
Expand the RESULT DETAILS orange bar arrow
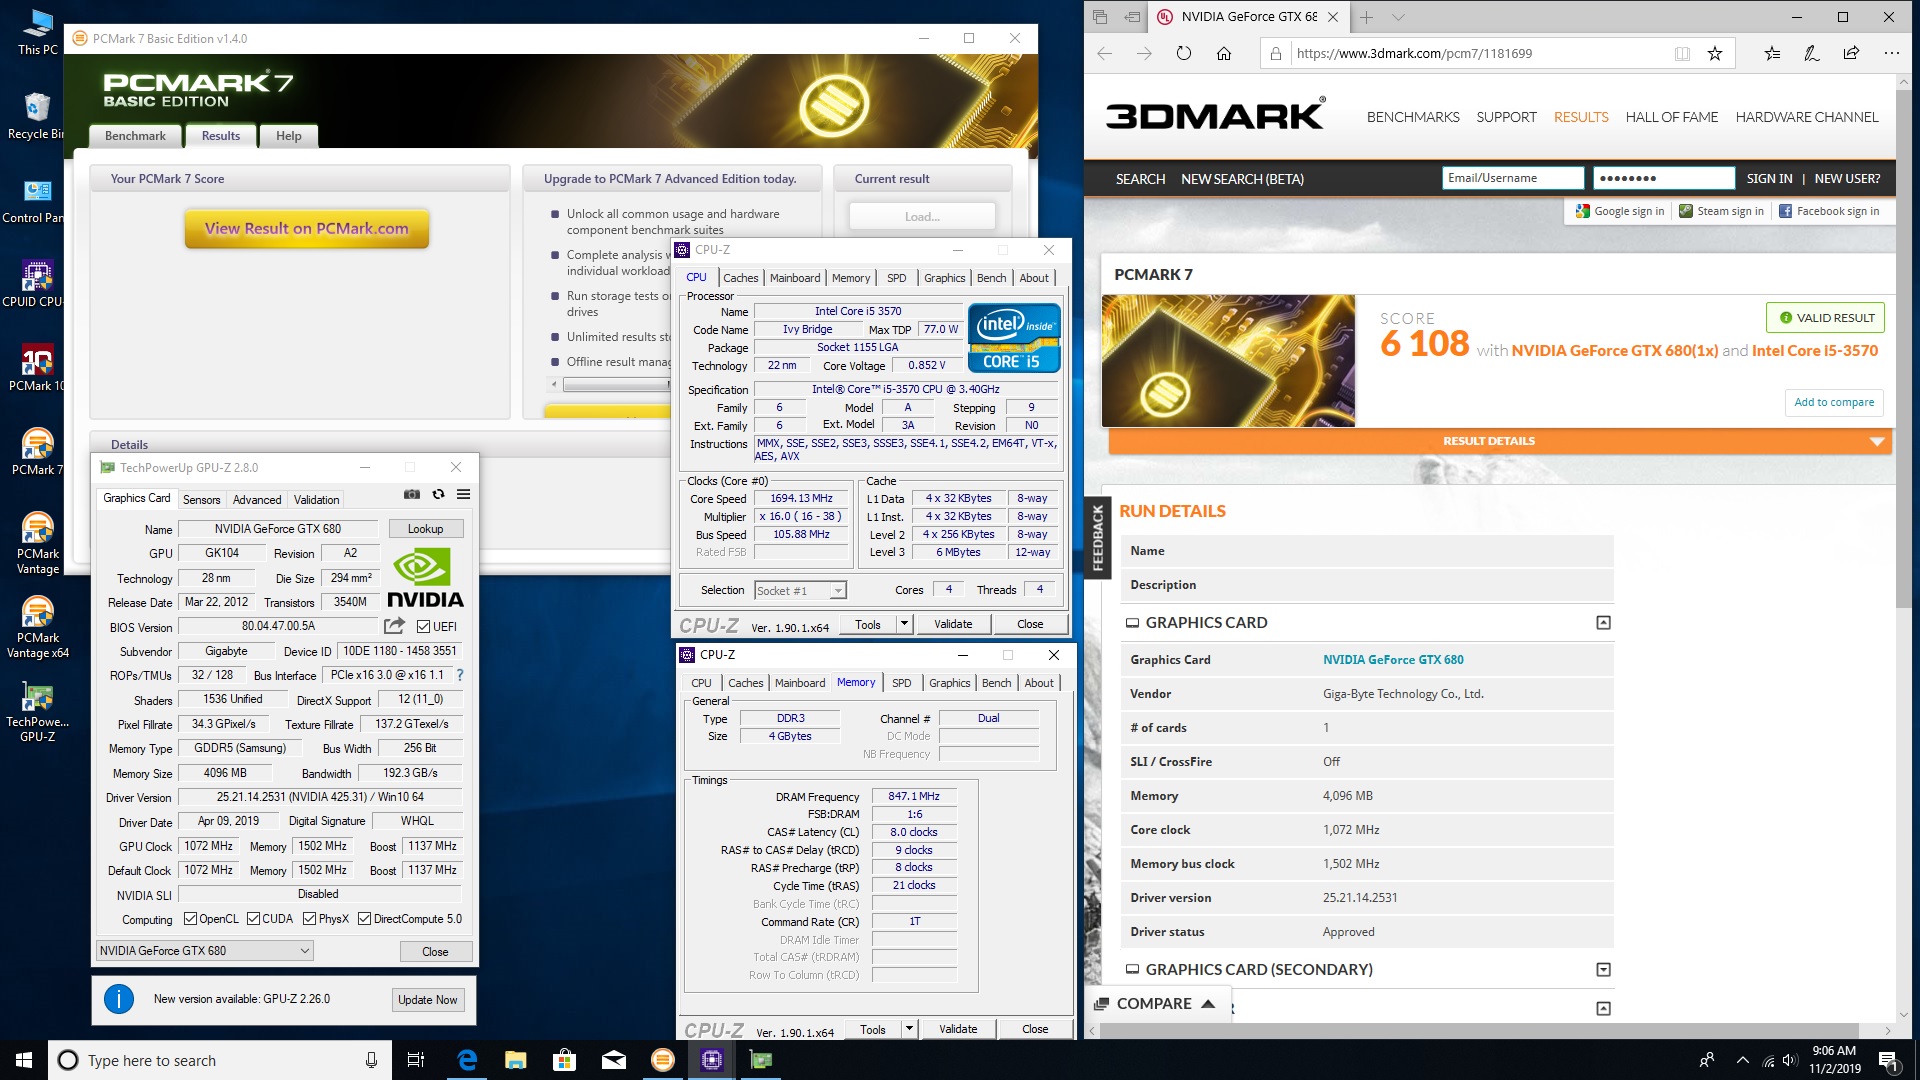[1877, 441]
